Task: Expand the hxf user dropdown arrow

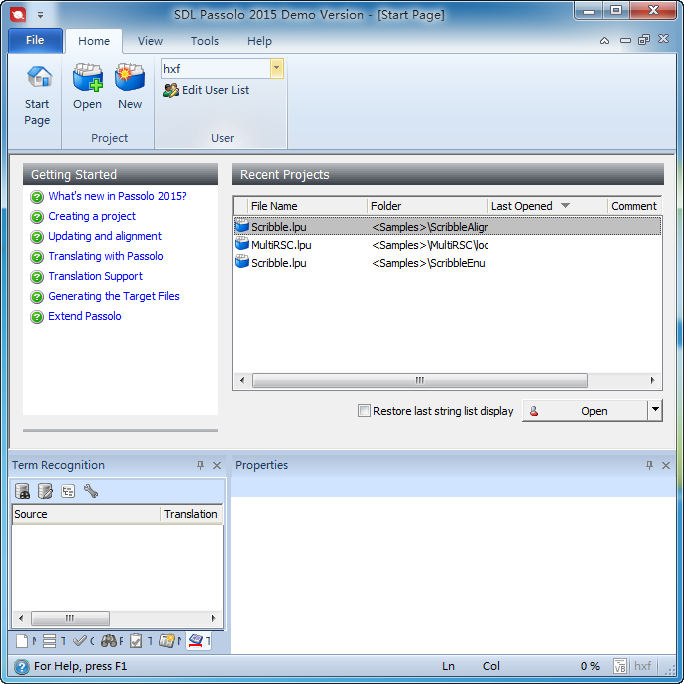Action: click(277, 68)
